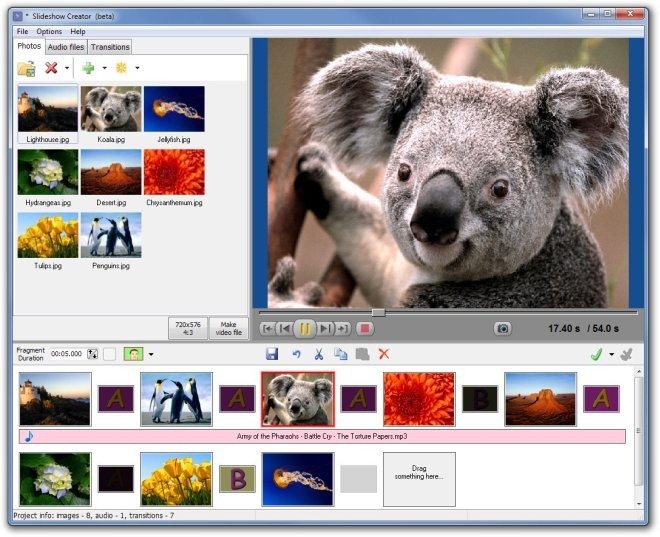
Task: Expand the dropdown next to yellow sun icon
Action: click(x=137, y=68)
